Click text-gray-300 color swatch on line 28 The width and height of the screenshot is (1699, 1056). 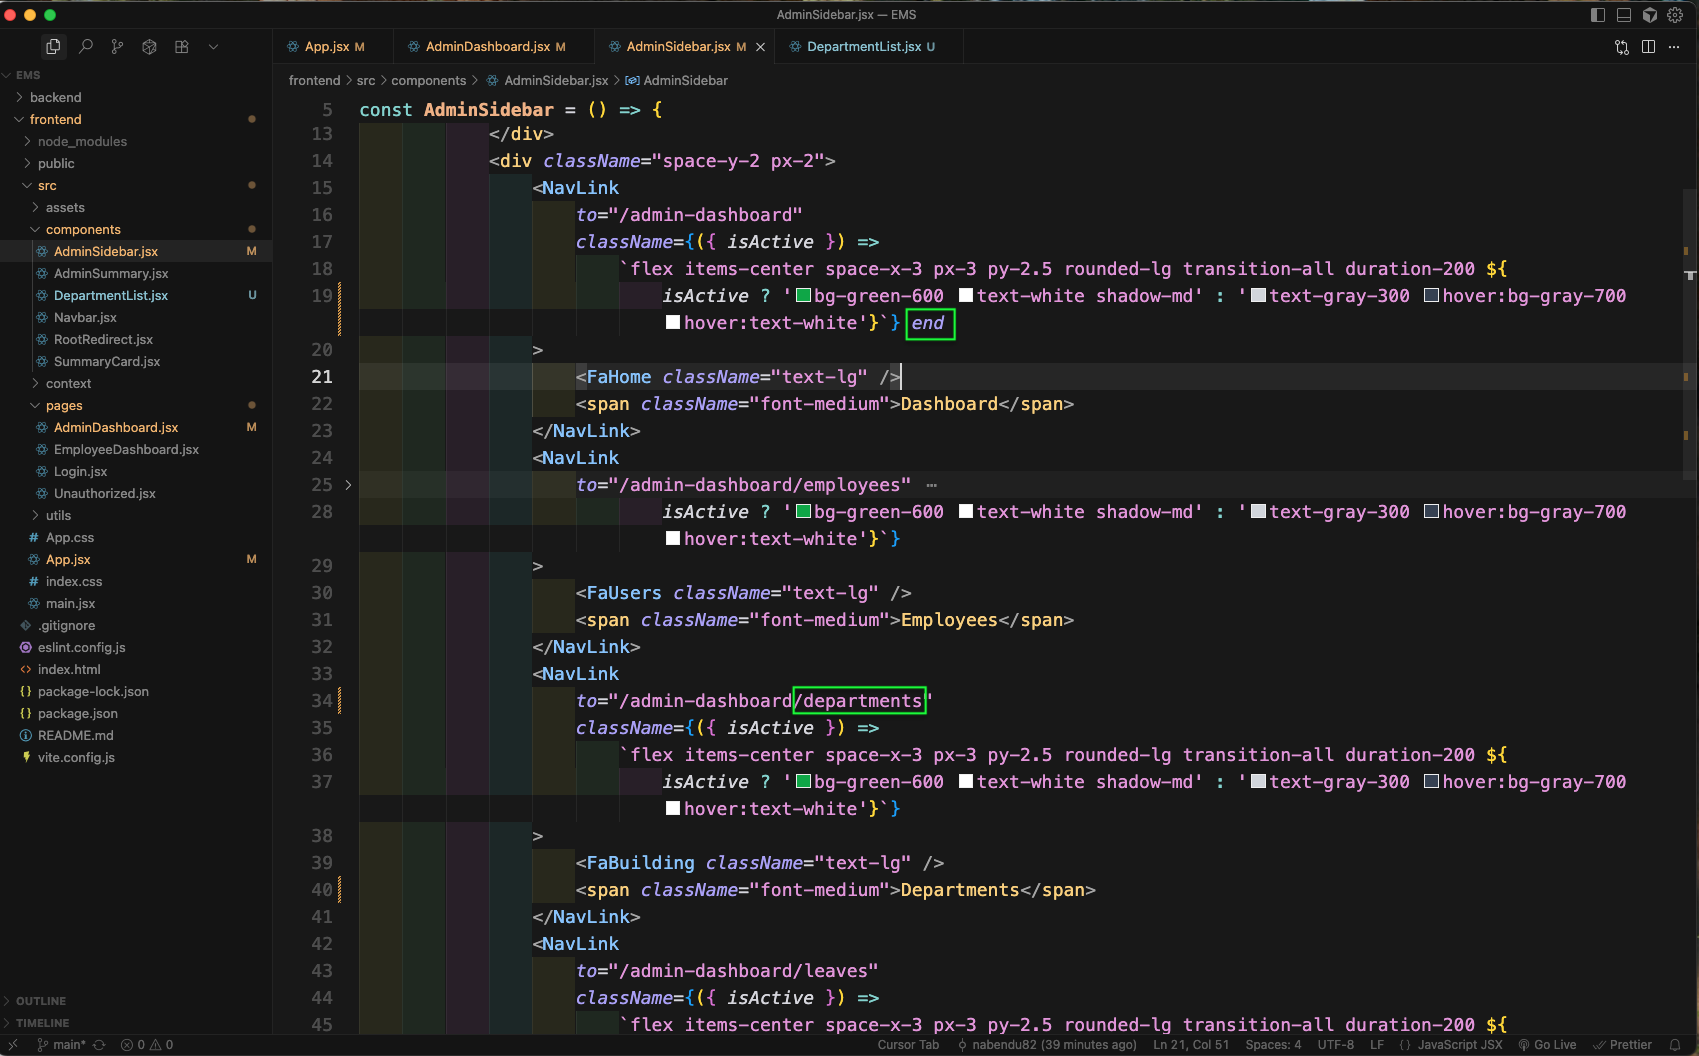point(1259,512)
